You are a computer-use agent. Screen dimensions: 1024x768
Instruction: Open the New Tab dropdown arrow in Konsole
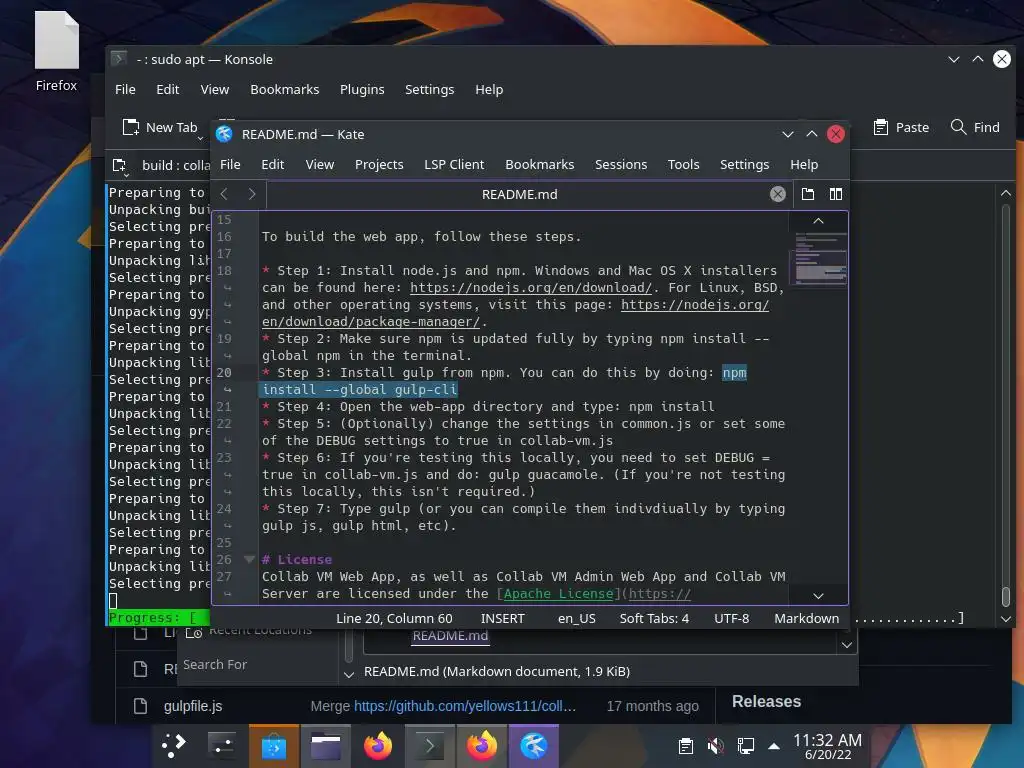[x=200, y=138]
